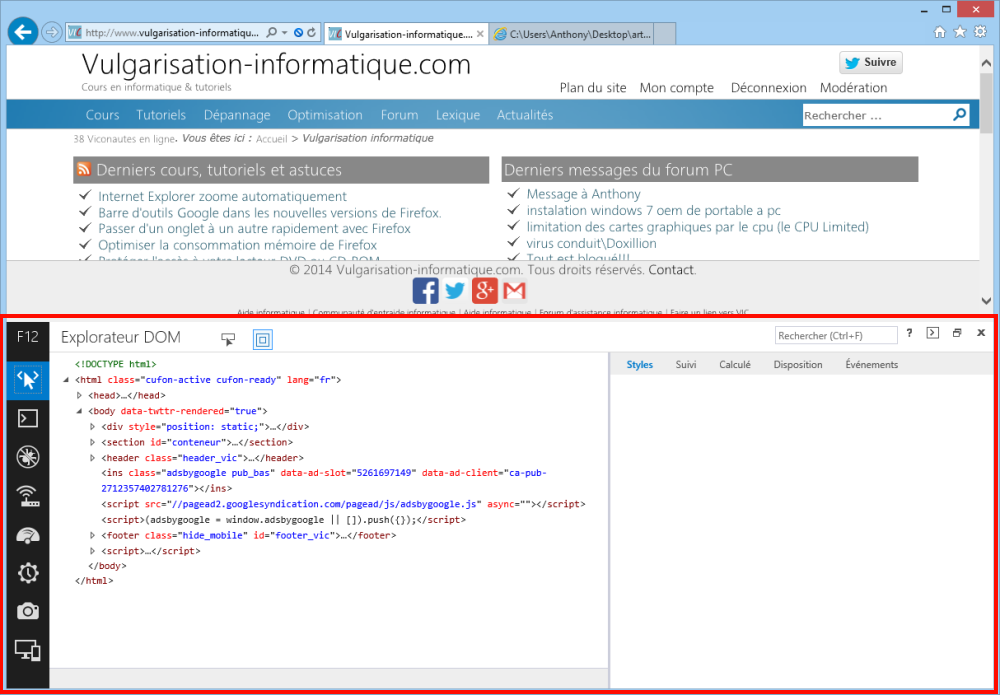The image size is (1000, 695).
Task: Click the Gmail envelope icon in footer
Action: point(514,291)
